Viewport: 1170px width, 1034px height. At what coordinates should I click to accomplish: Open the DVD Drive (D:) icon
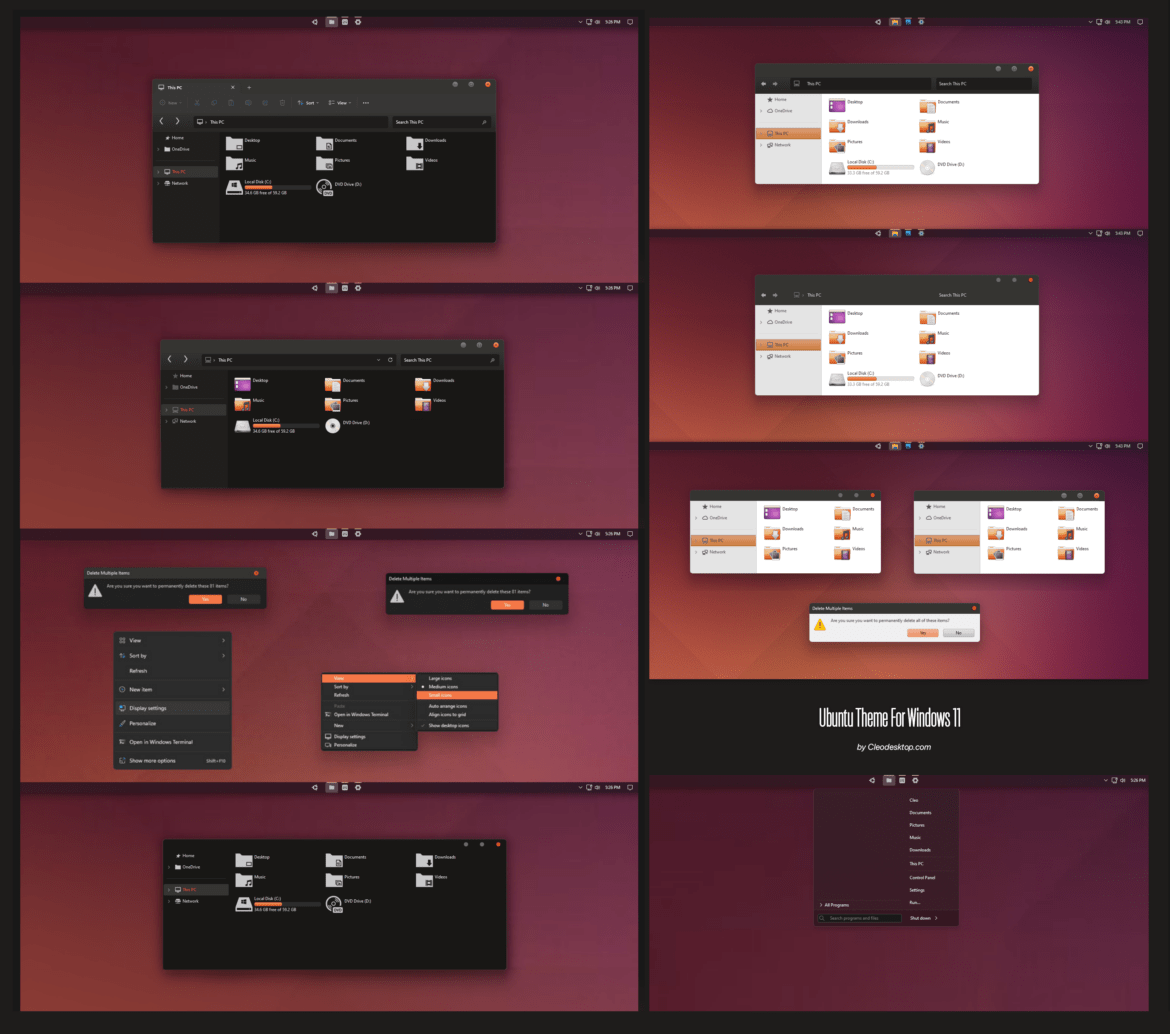[325, 185]
